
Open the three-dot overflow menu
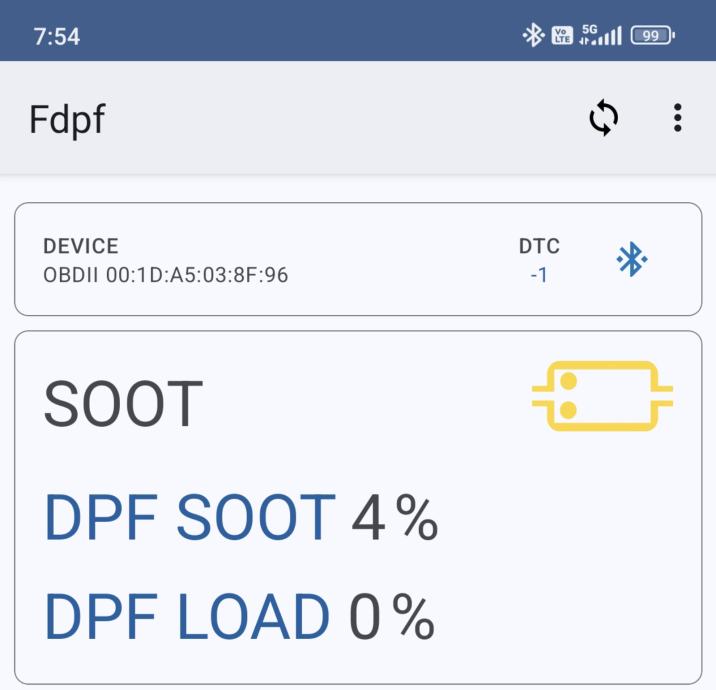coord(677,118)
